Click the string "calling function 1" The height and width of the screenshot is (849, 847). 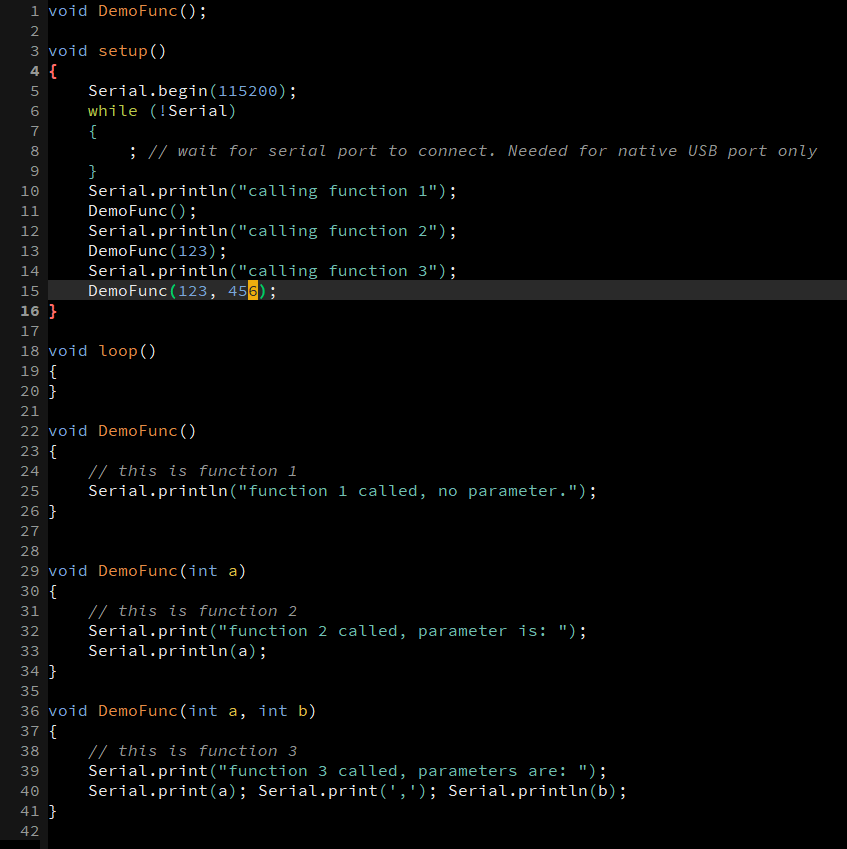(338, 191)
